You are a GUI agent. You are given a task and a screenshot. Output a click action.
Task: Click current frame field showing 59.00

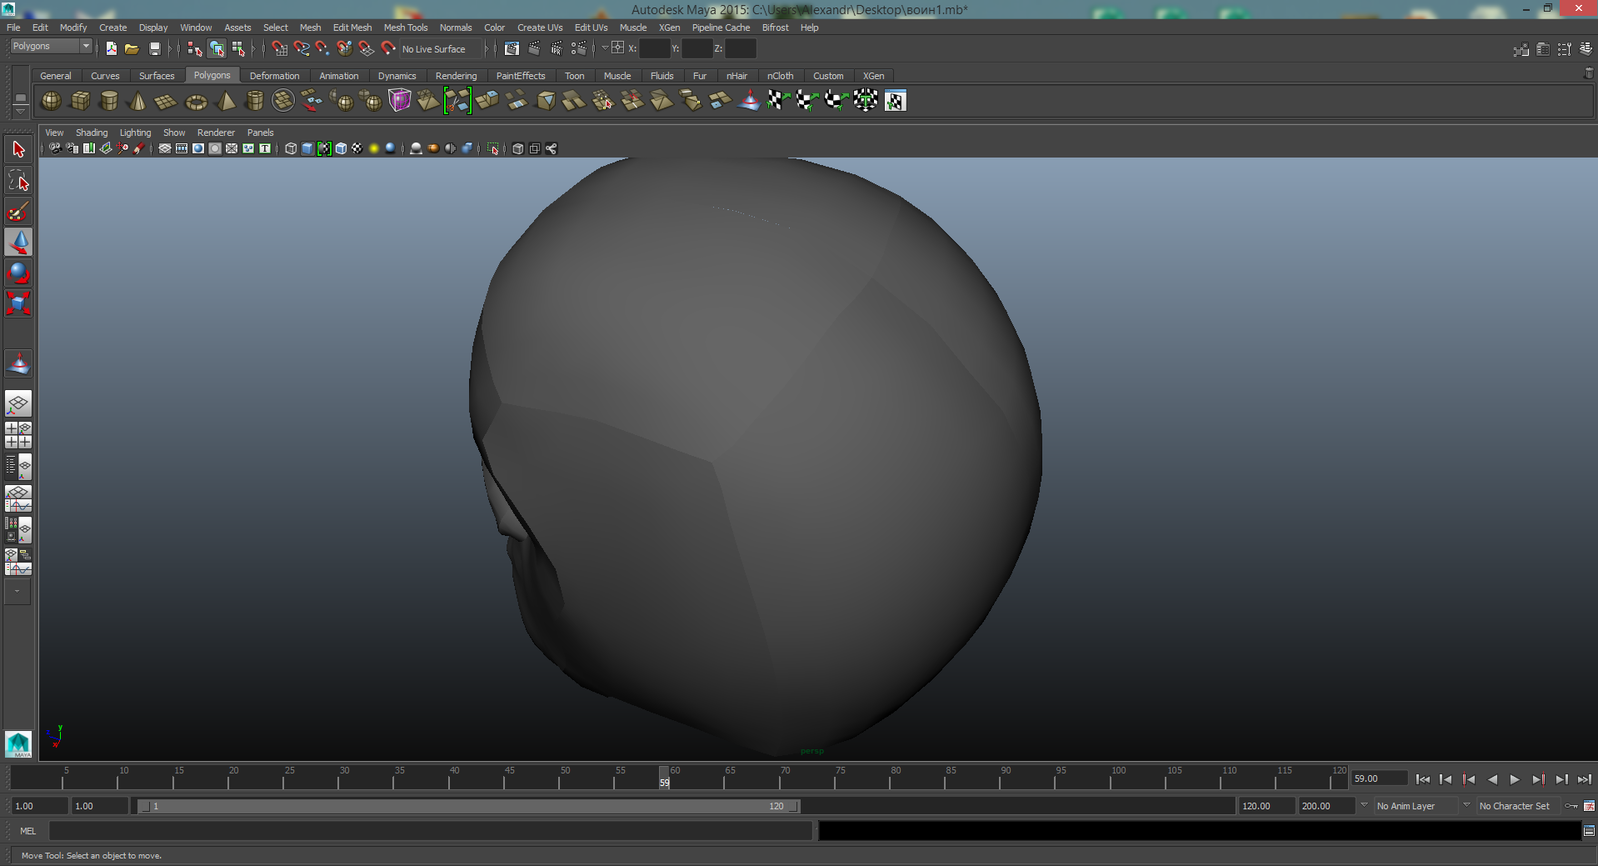[1378, 779]
